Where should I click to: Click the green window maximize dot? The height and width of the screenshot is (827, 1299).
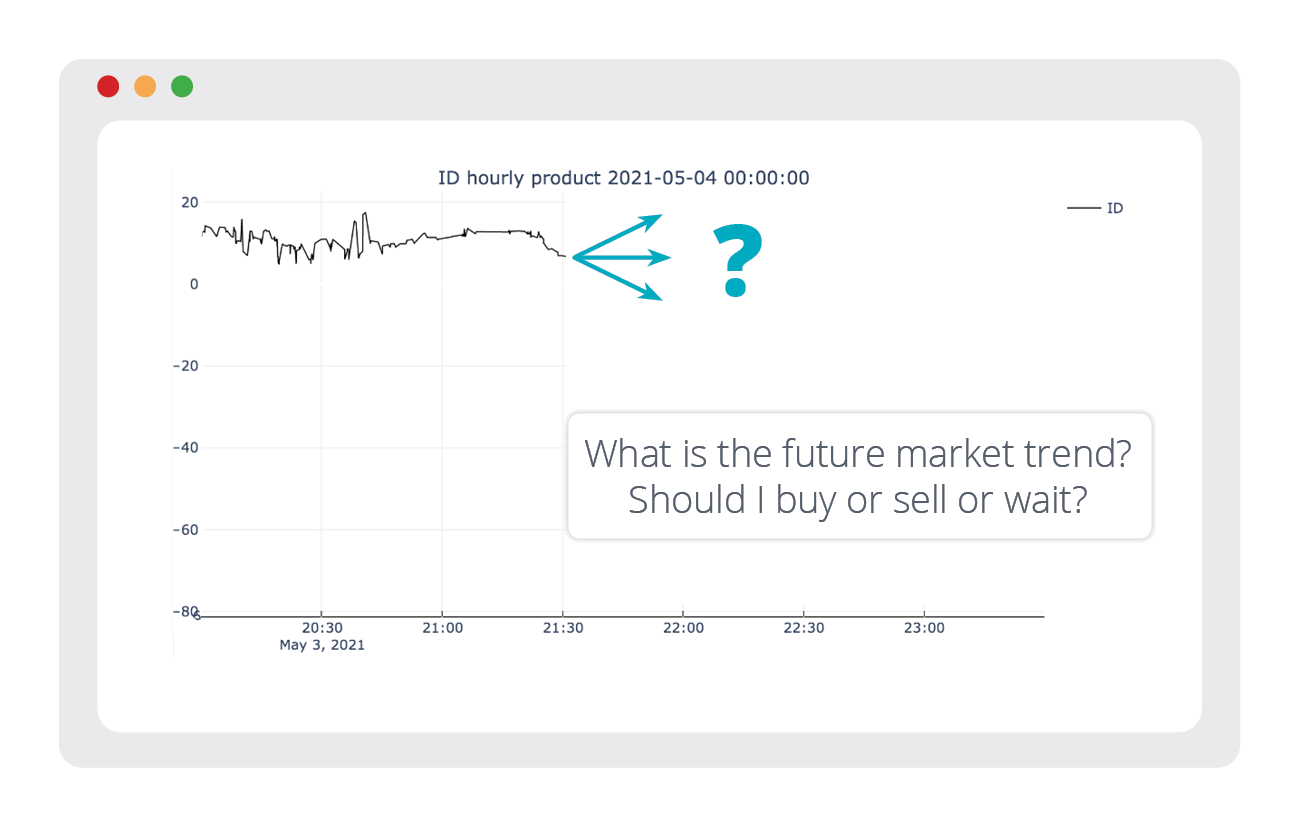click(x=182, y=86)
